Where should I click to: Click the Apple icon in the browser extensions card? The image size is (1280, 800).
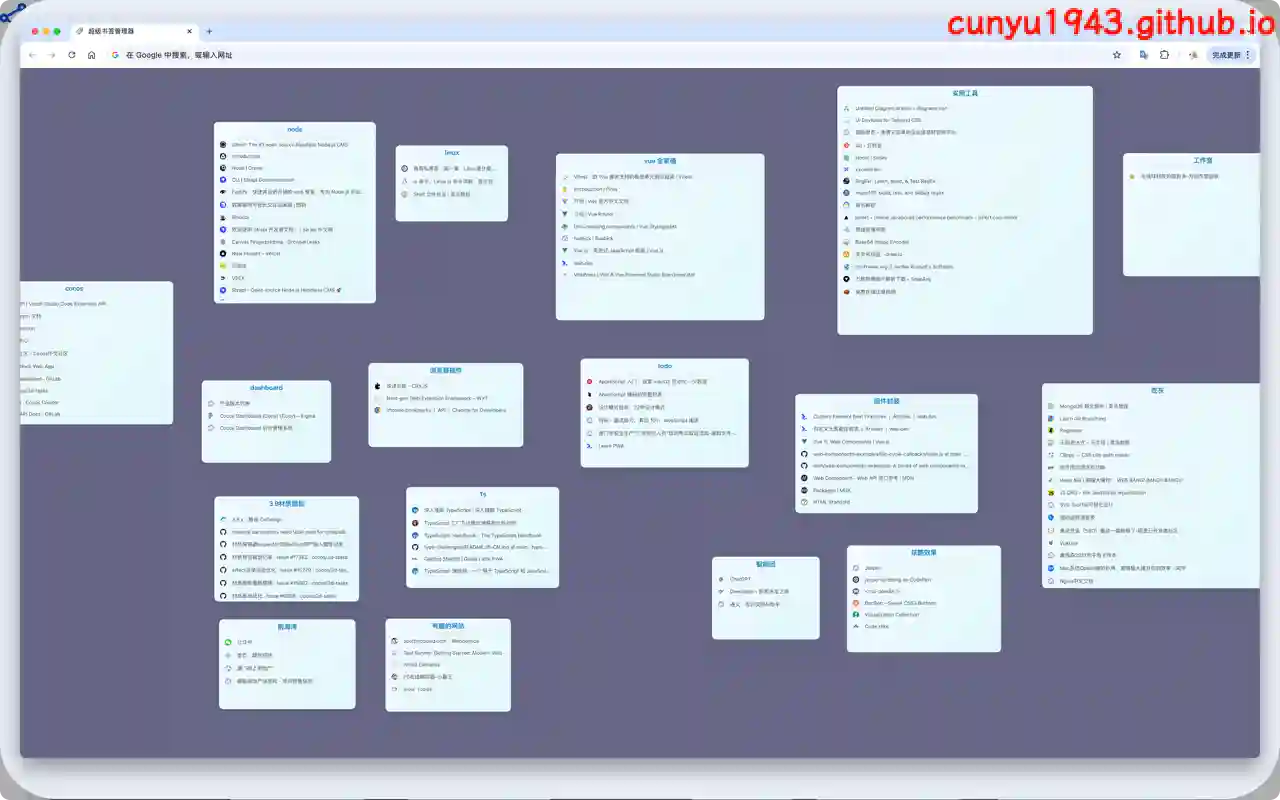[377, 385]
